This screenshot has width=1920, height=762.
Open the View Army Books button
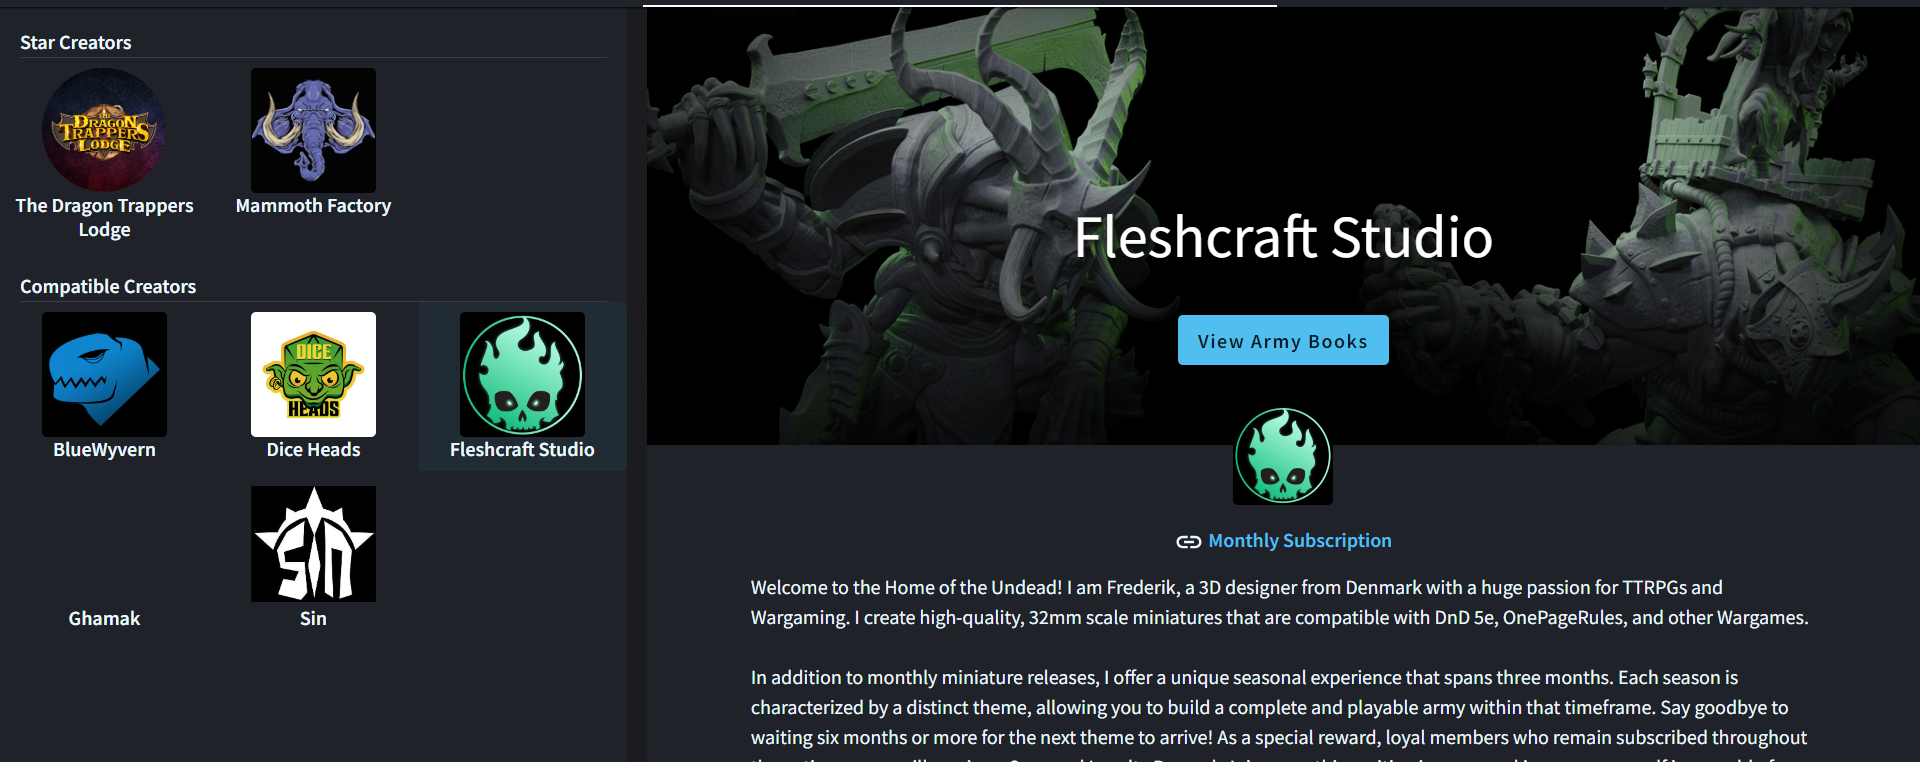click(x=1283, y=340)
